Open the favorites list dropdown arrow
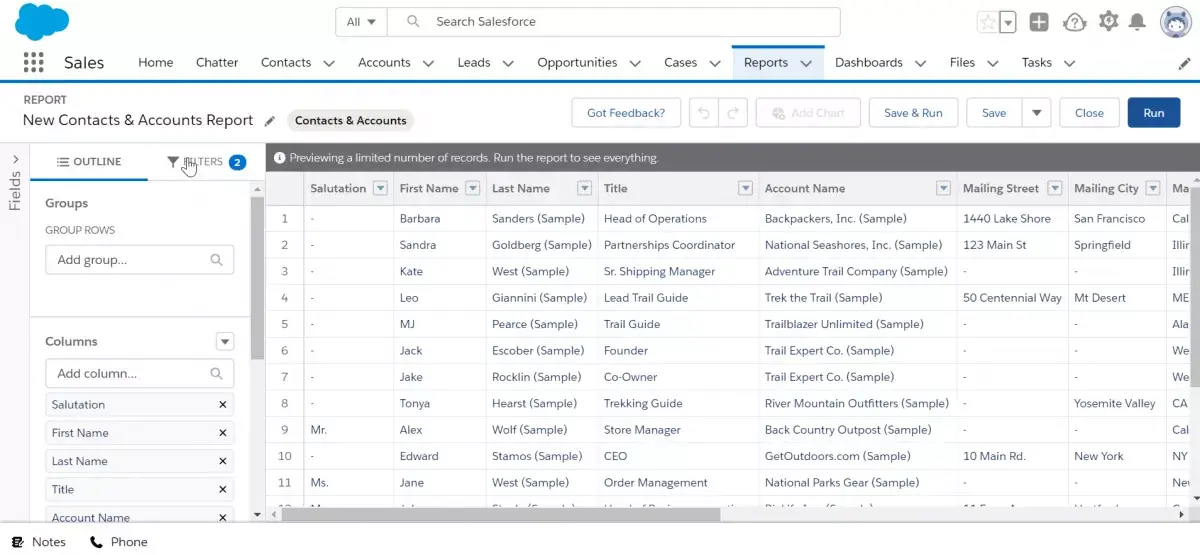 click(x=1008, y=22)
